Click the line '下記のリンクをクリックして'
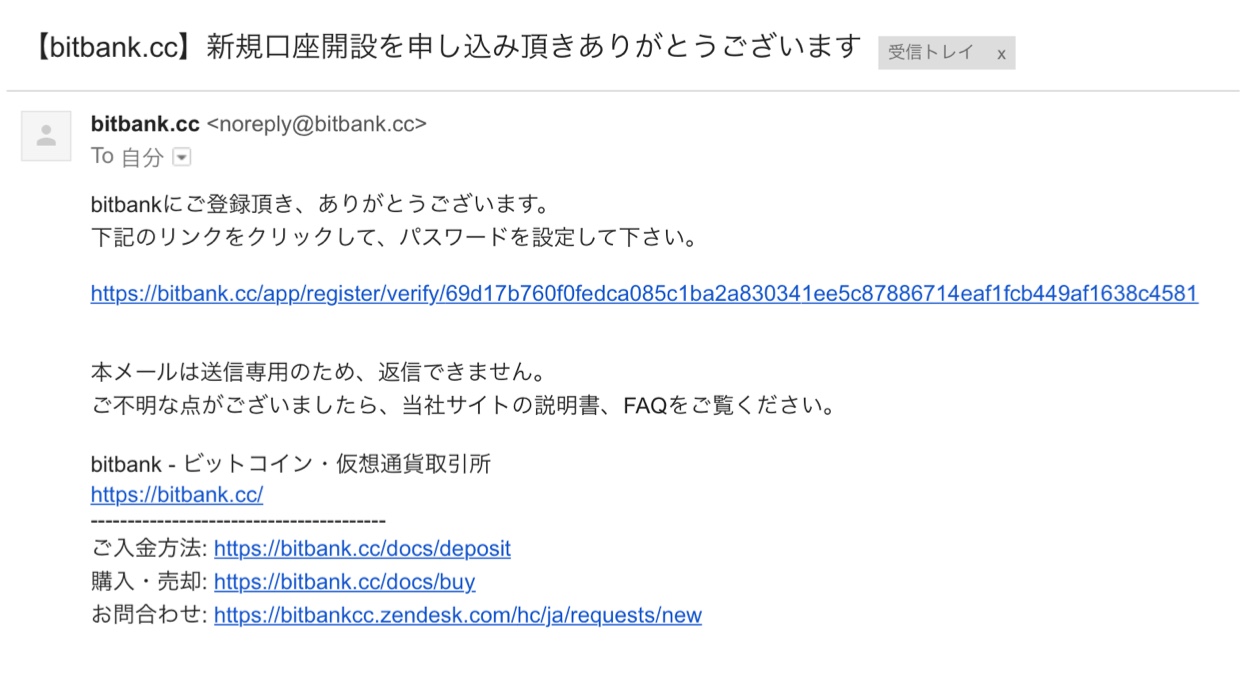Viewport: 1240px width, 680px height. 393,239
